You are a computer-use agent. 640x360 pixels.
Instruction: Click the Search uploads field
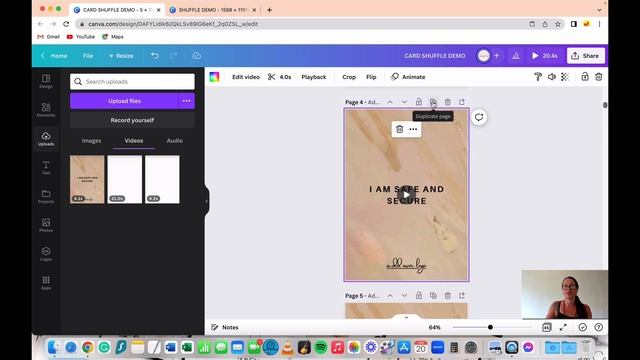tap(132, 82)
